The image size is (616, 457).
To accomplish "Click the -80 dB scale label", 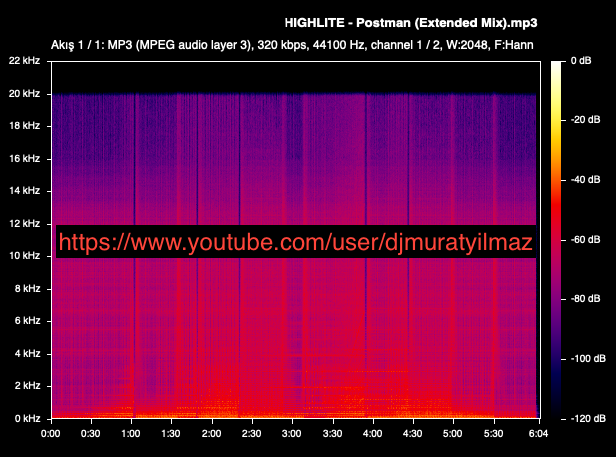I will (x=585, y=299).
